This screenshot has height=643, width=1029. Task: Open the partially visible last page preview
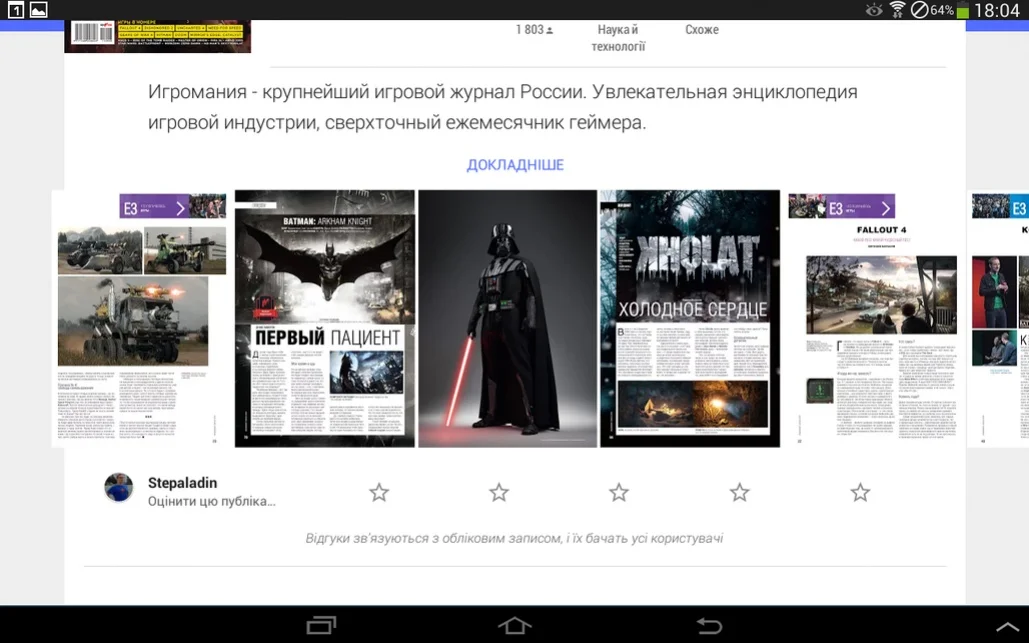(x=998, y=319)
